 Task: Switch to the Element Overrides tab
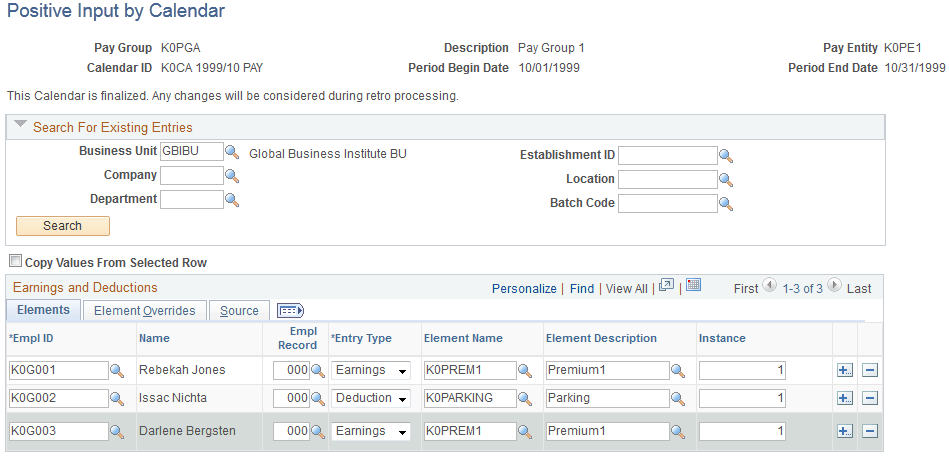tap(144, 311)
